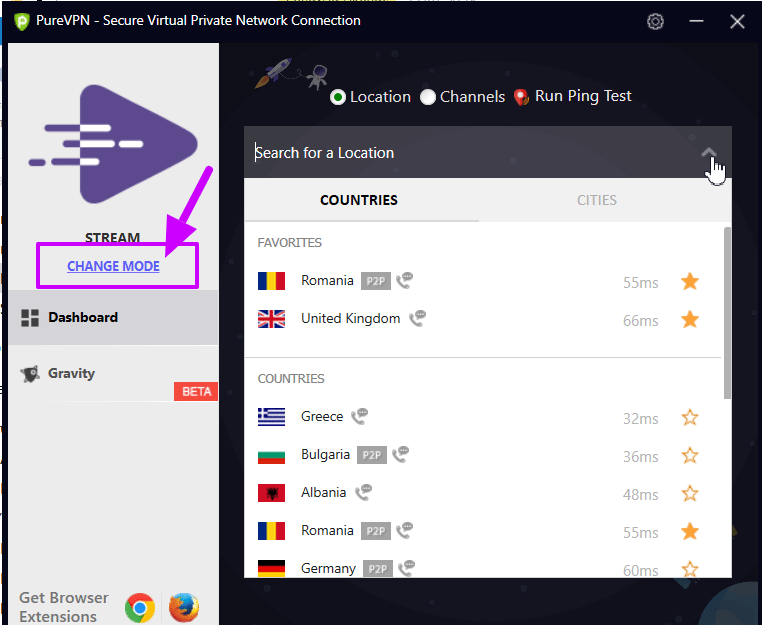Image resolution: width=762 pixels, height=625 pixels.
Task: Select the Location radio button
Action: coord(338,97)
